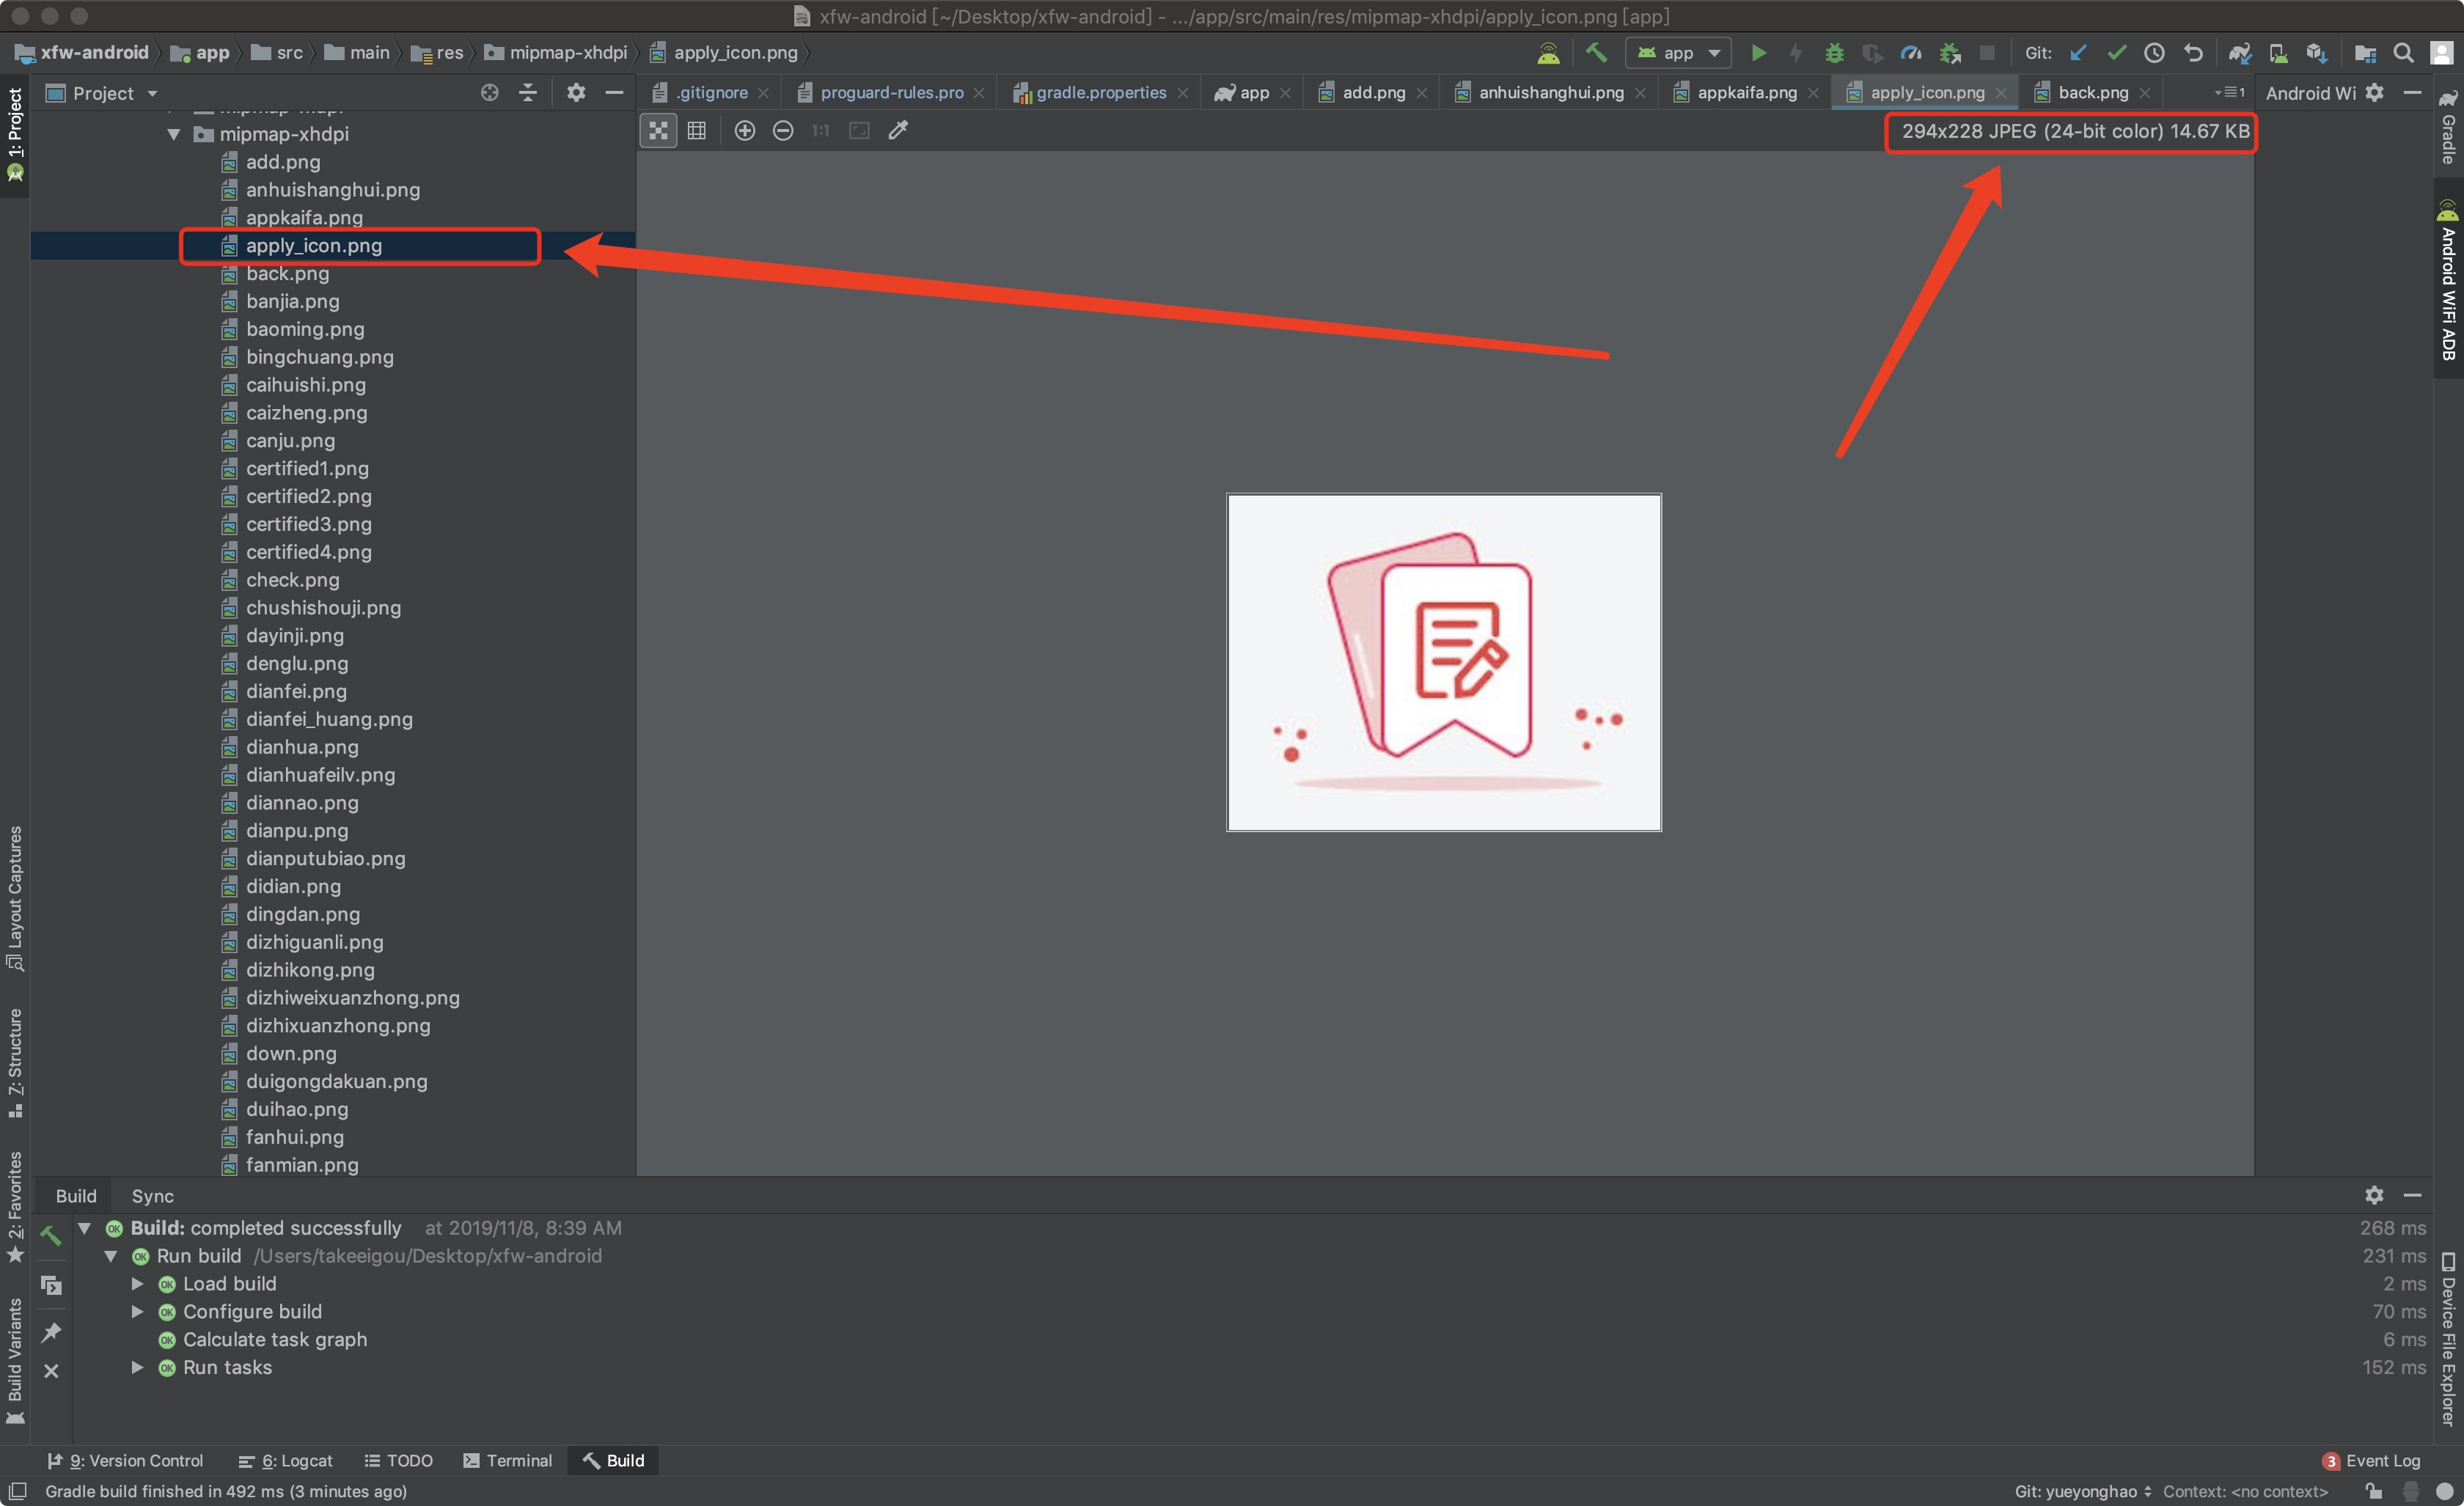Click Attach debugger to Android process
Viewport: 2464px width, 1506px height.
tap(1950, 53)
